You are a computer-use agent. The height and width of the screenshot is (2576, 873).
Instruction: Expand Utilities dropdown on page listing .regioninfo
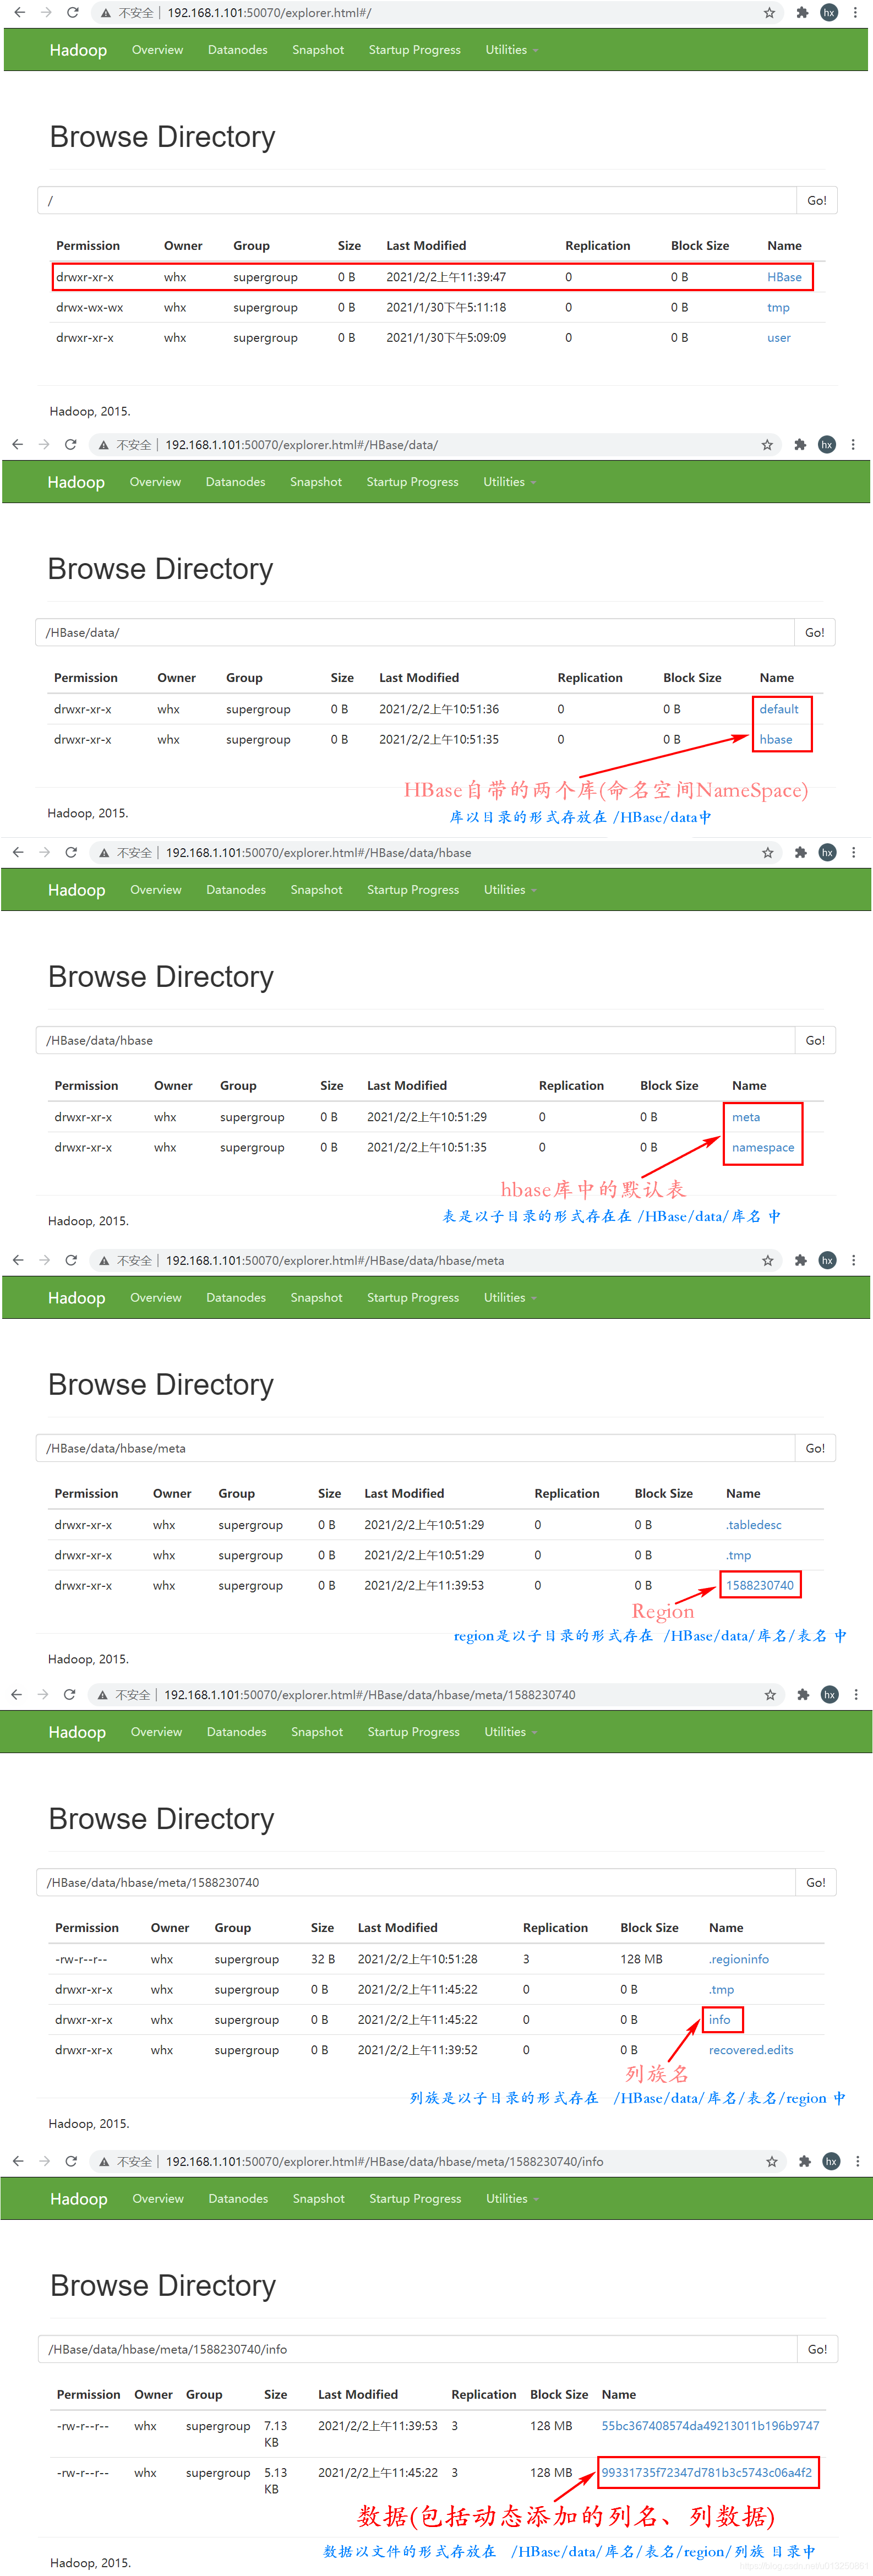(510, 1732)
